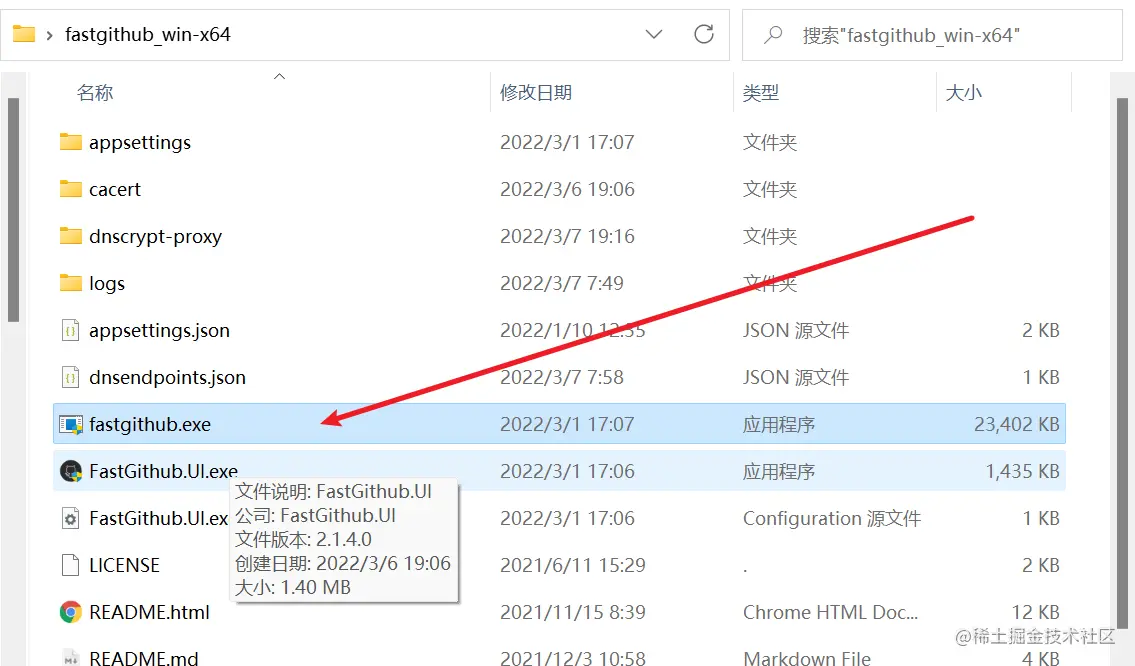
Task: Sort by the 名称 column header
Action: tap(95, 93)
